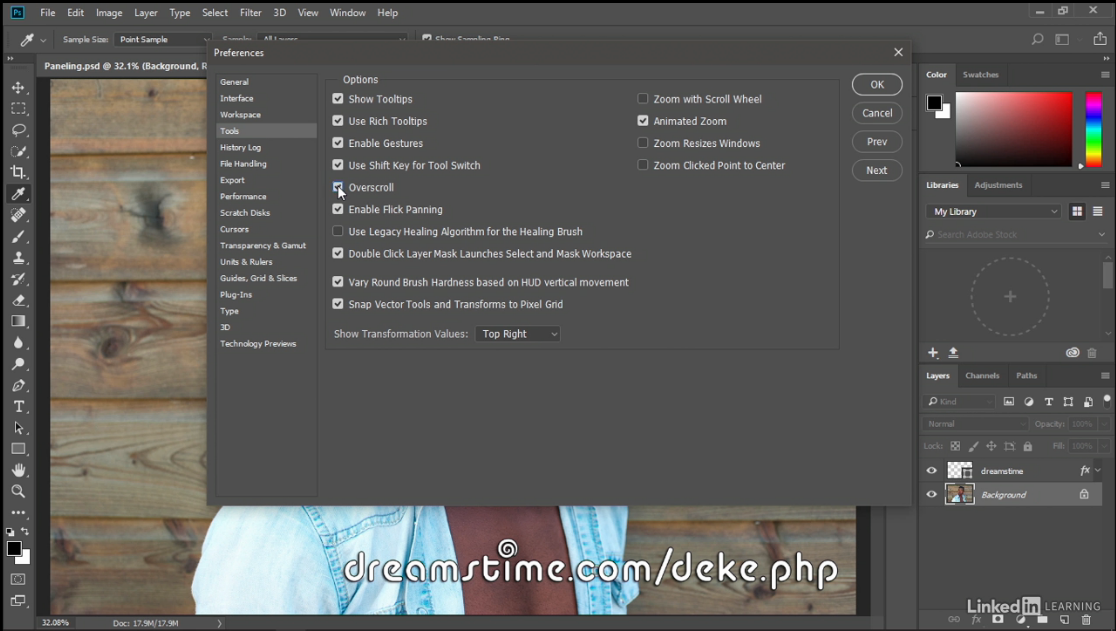Select the History Brush tool
Screen dimensions: 1116x631
point(19,279)
